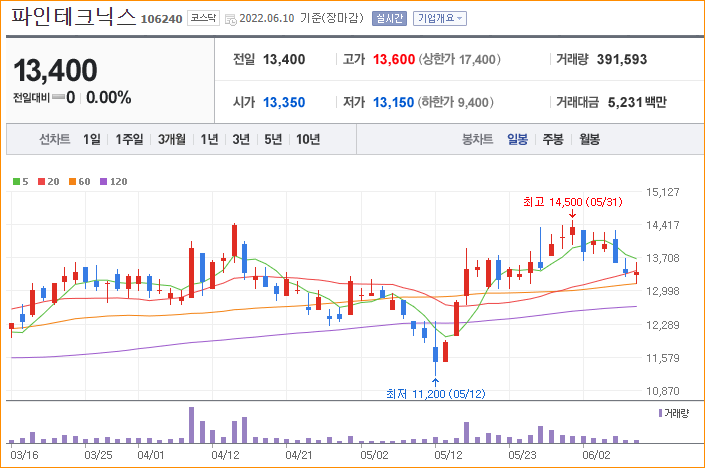Switch to the 월봉 candlestick chart
Image resolution: width=705 pixels, height=468 pixels.
point(589,139)
